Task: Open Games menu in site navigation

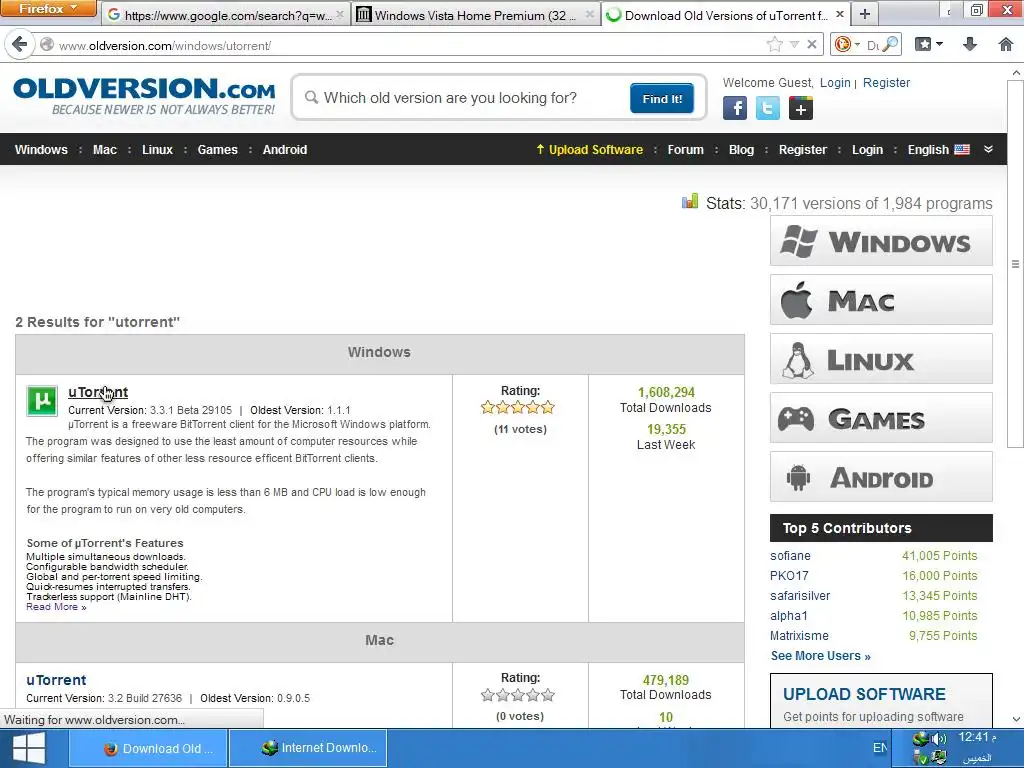Action: [217, 150]
